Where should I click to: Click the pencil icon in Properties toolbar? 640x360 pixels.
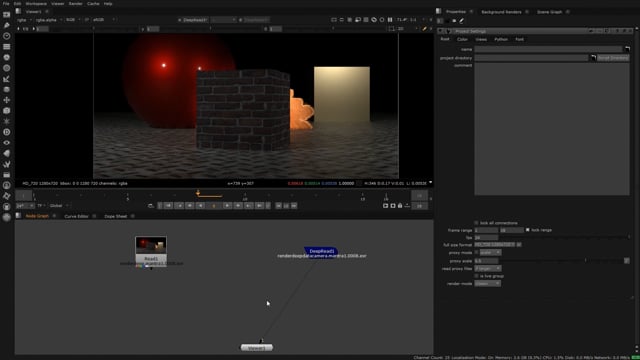[x=462, y=21]
